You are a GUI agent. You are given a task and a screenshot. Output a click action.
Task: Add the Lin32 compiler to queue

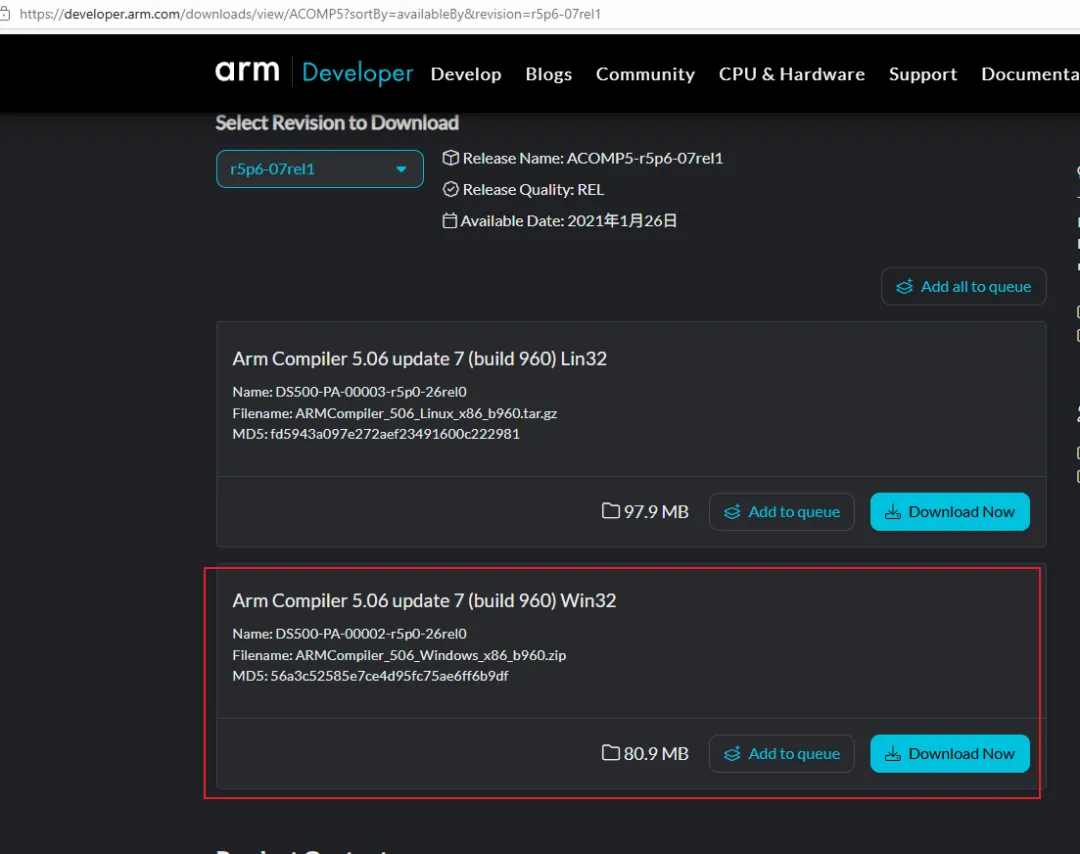point(782,512)
